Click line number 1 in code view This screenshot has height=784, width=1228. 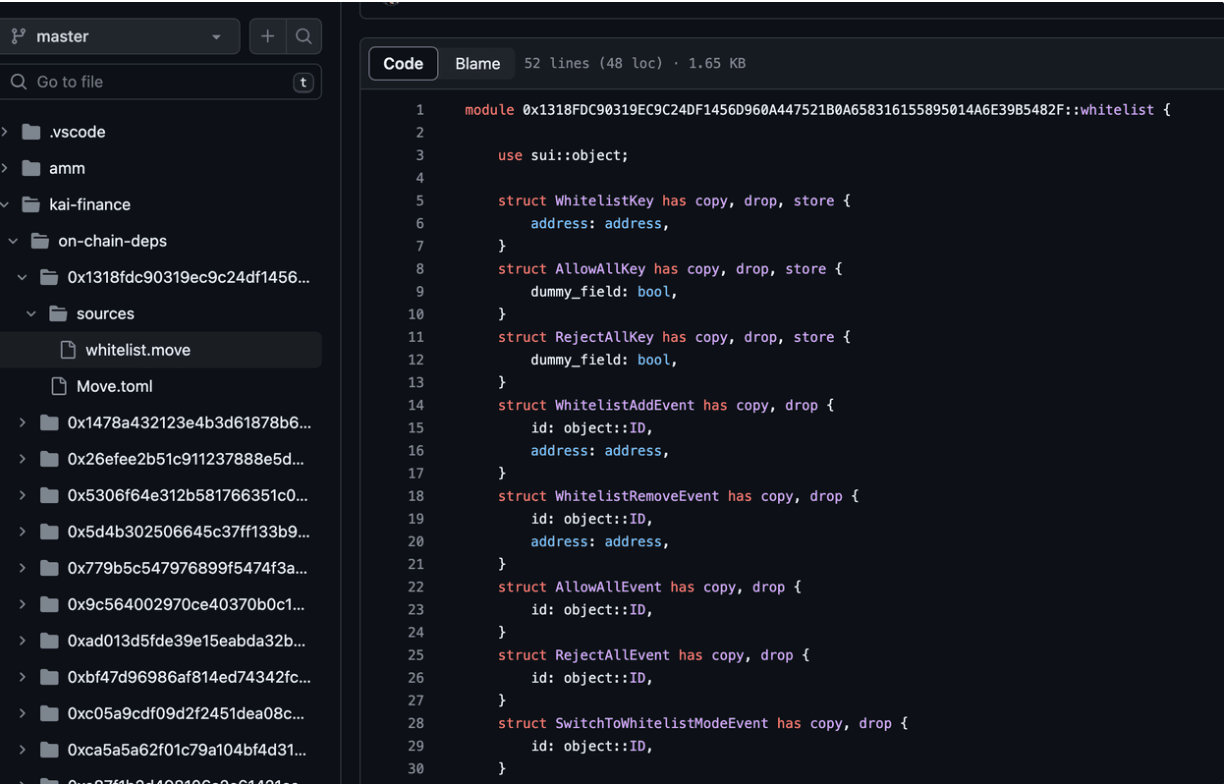[x=420, y=110]
